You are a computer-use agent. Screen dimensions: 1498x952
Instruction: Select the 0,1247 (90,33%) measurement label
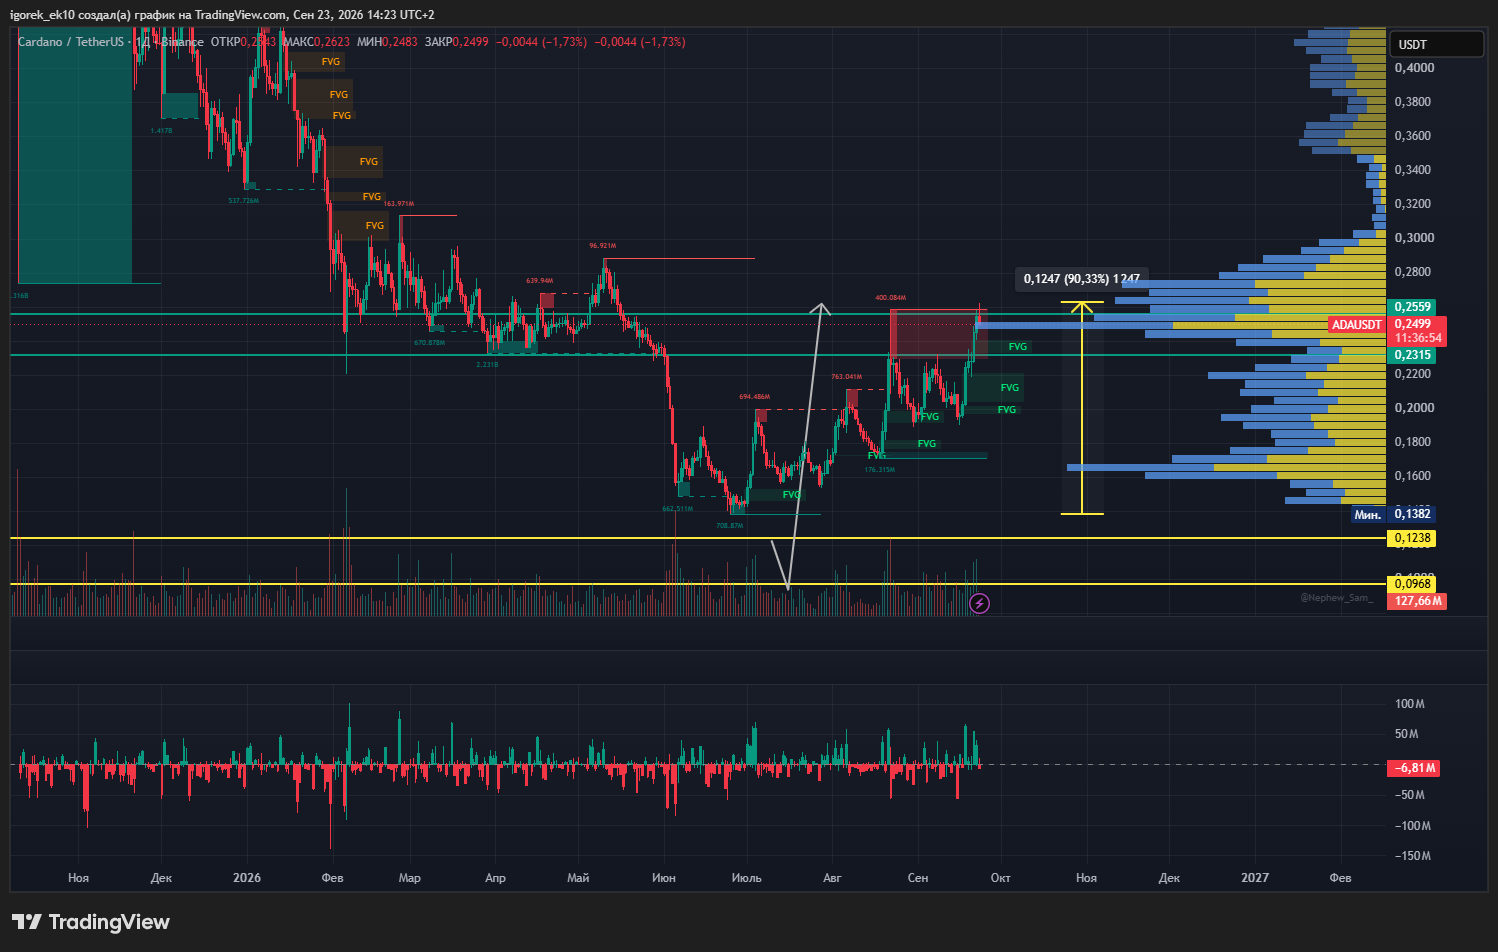(x=1081, y=279)
